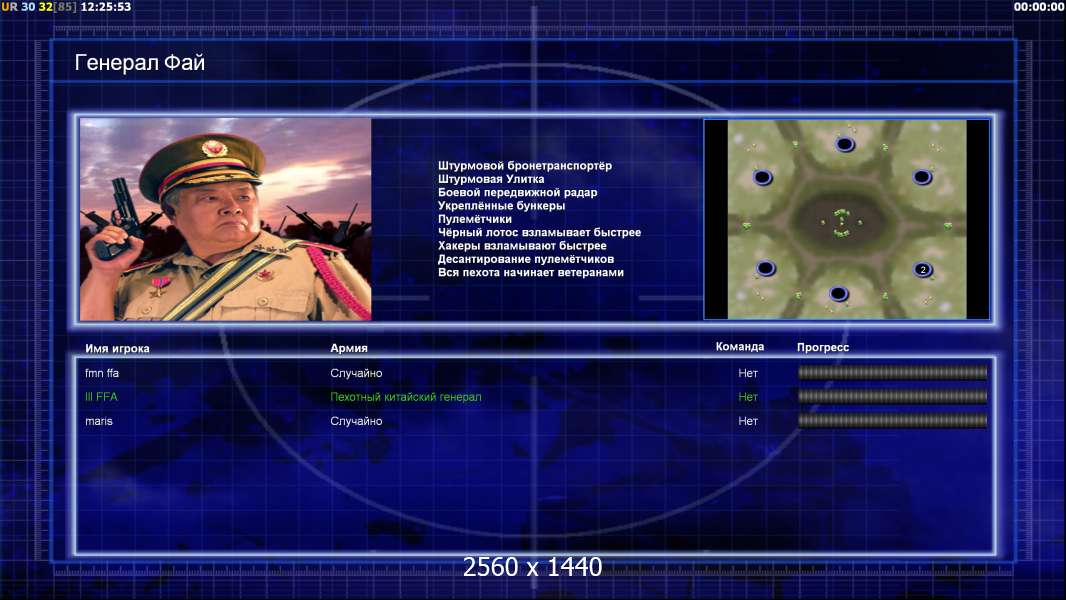Click "Десантирование пулемётчиков" line

[x=526, y=259]
